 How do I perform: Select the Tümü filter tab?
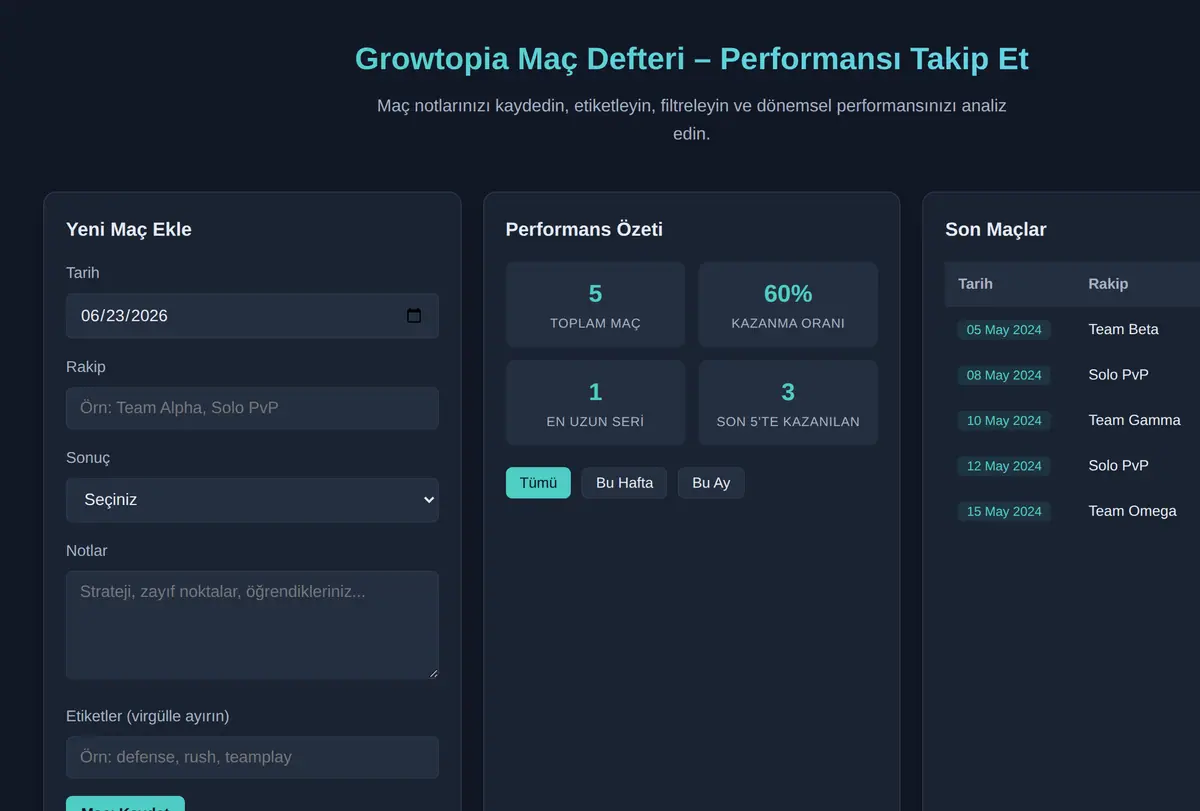(x=538, y=483)
